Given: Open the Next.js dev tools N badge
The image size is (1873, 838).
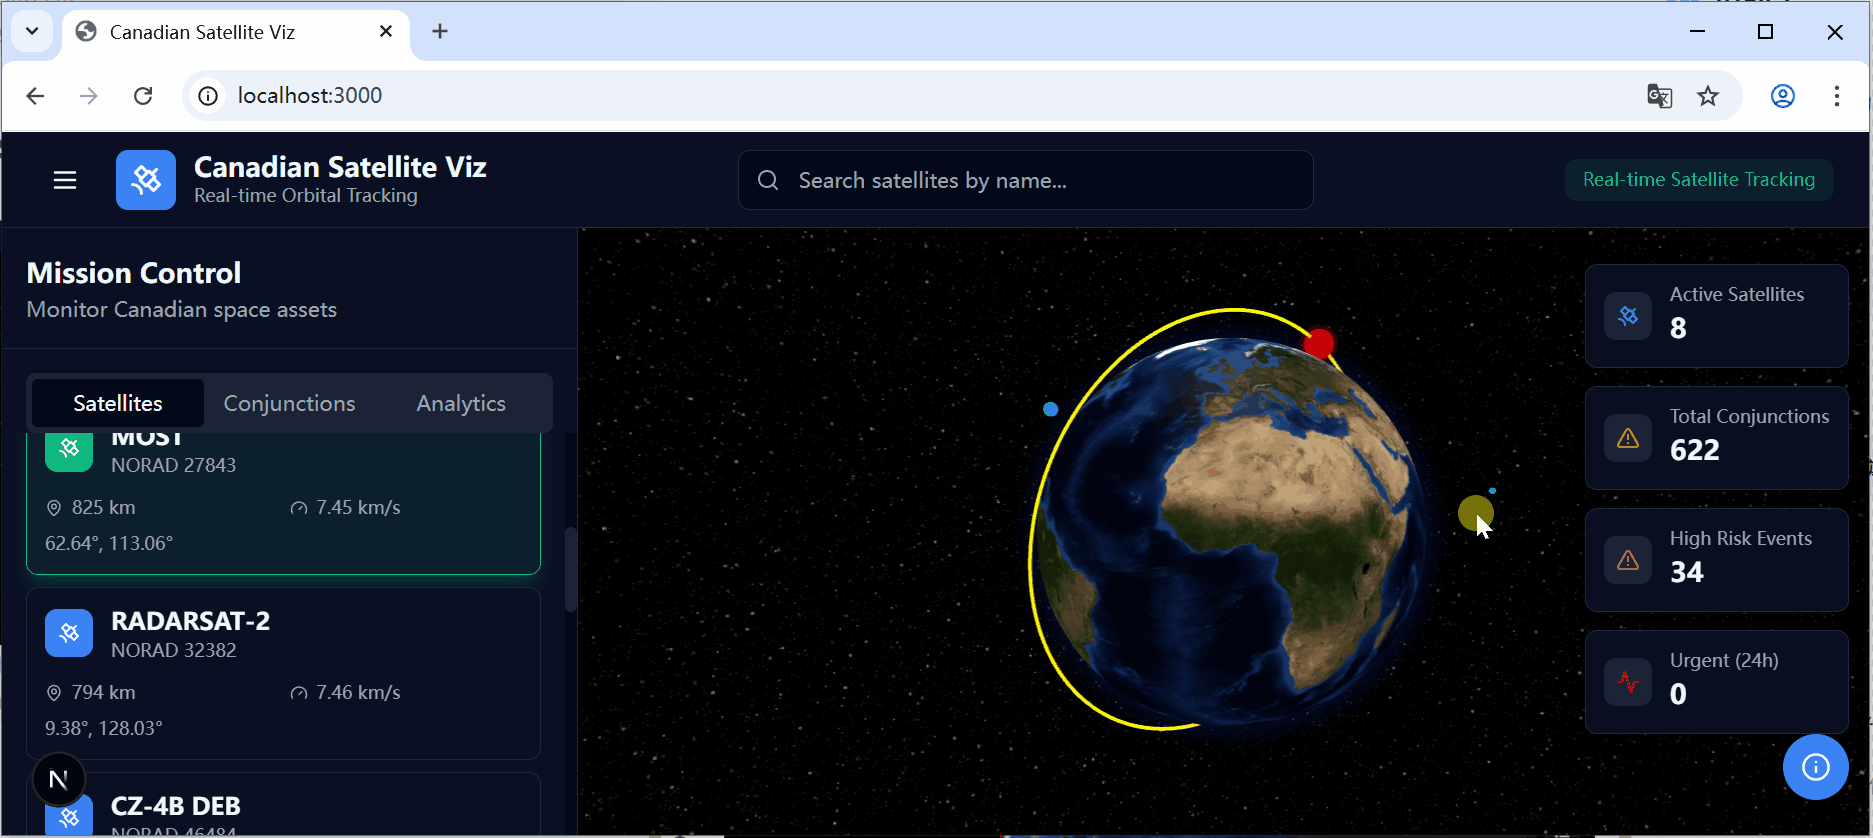Looking at the screenshot, I should click(59, 780).
